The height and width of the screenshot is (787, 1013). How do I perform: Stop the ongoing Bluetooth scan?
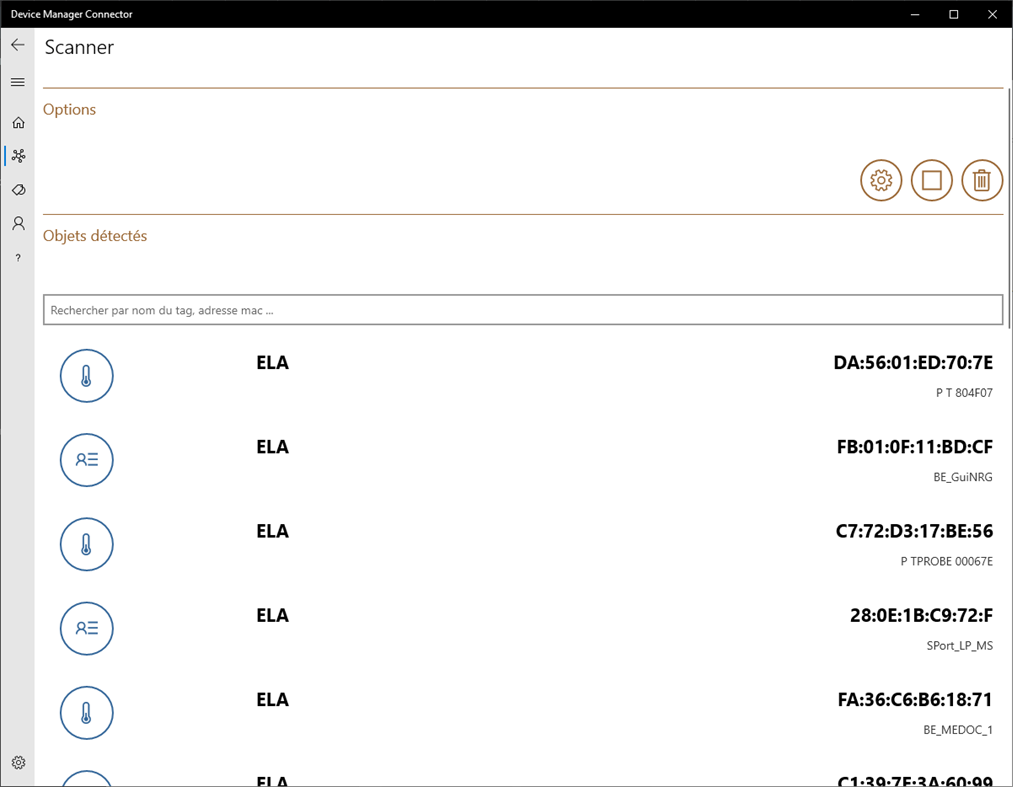click(x=931, y=180)
